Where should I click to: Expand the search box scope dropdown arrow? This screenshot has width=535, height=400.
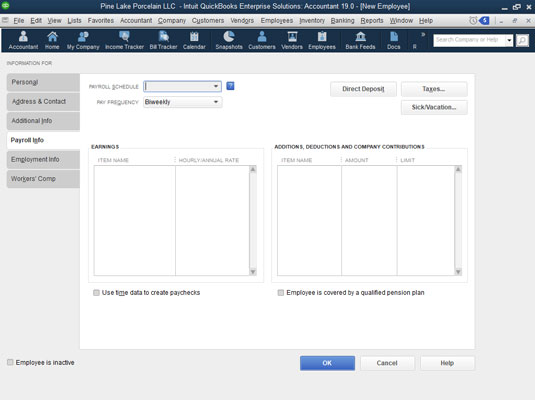(x=509, y=40)
